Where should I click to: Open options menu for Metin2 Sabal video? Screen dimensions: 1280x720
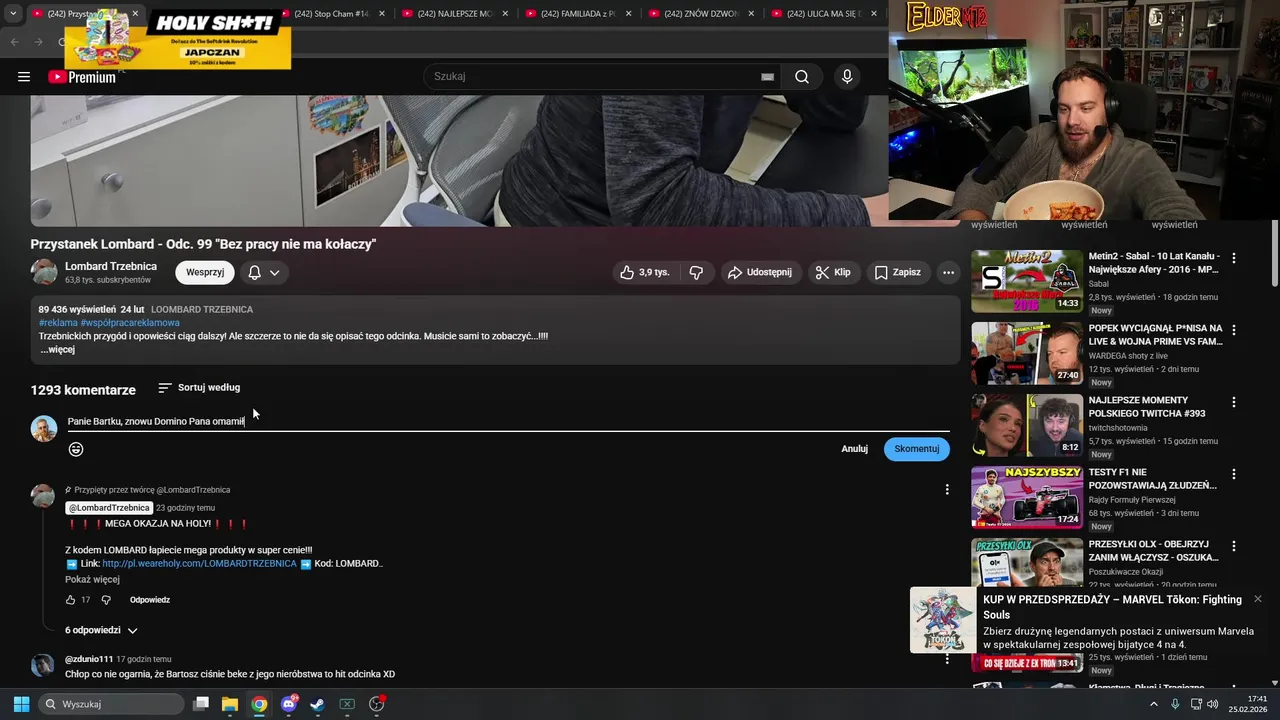[x=1233, y=258]
